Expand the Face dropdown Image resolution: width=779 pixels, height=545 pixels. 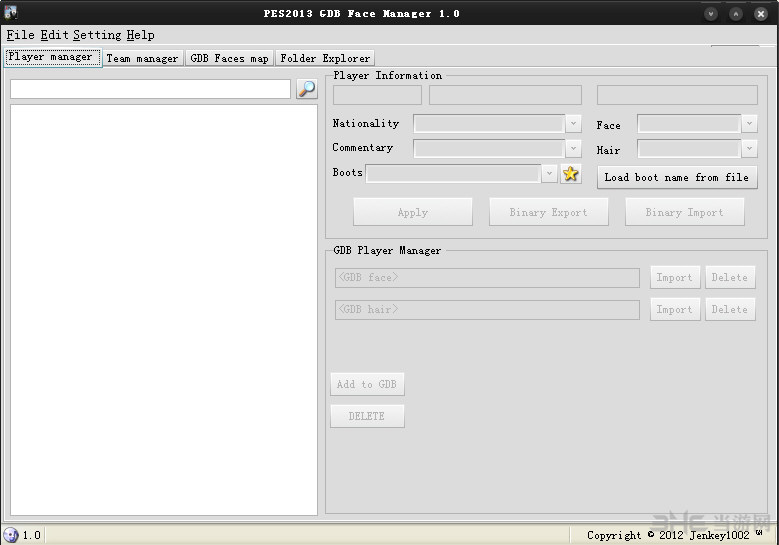click(749, 123)
